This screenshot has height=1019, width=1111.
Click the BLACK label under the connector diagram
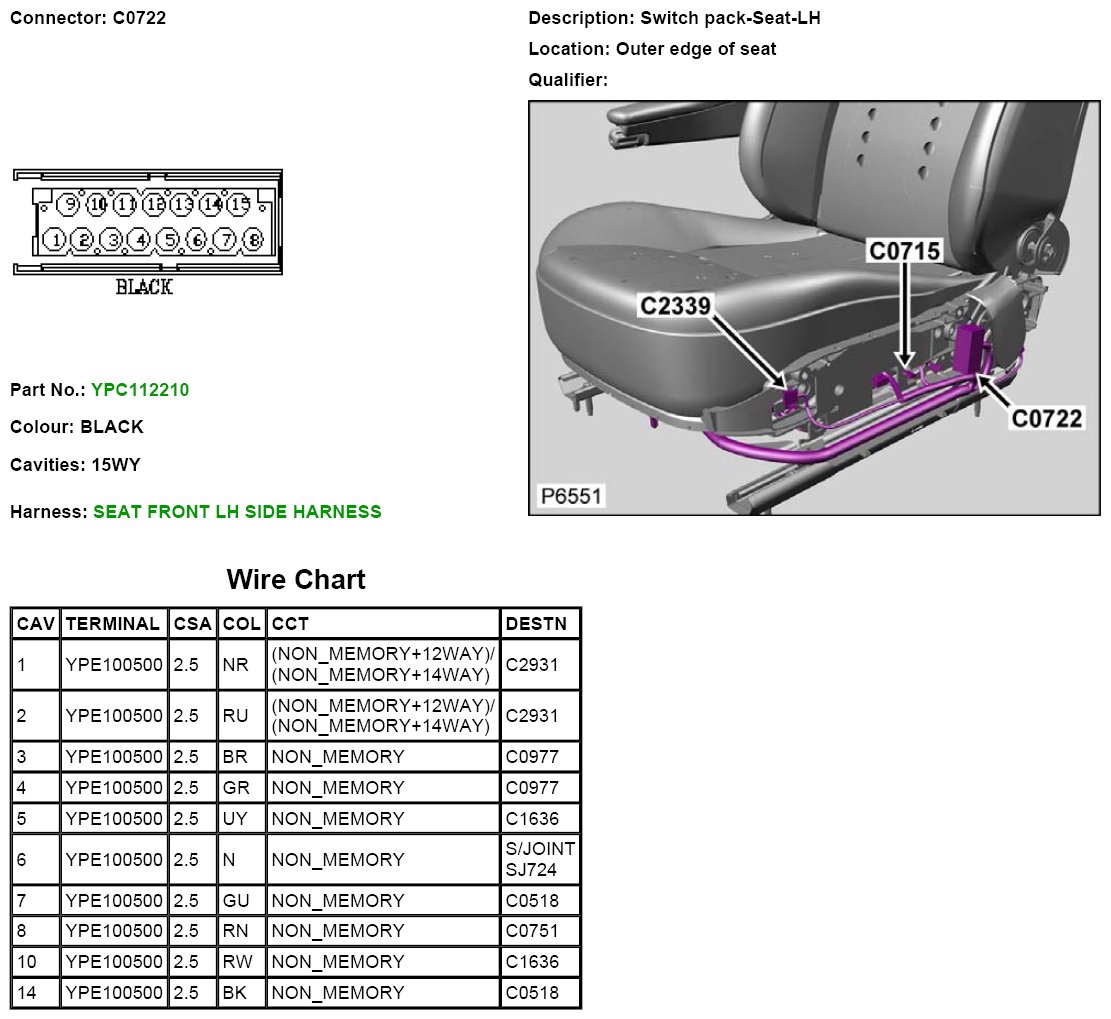[x=144, y=287]
